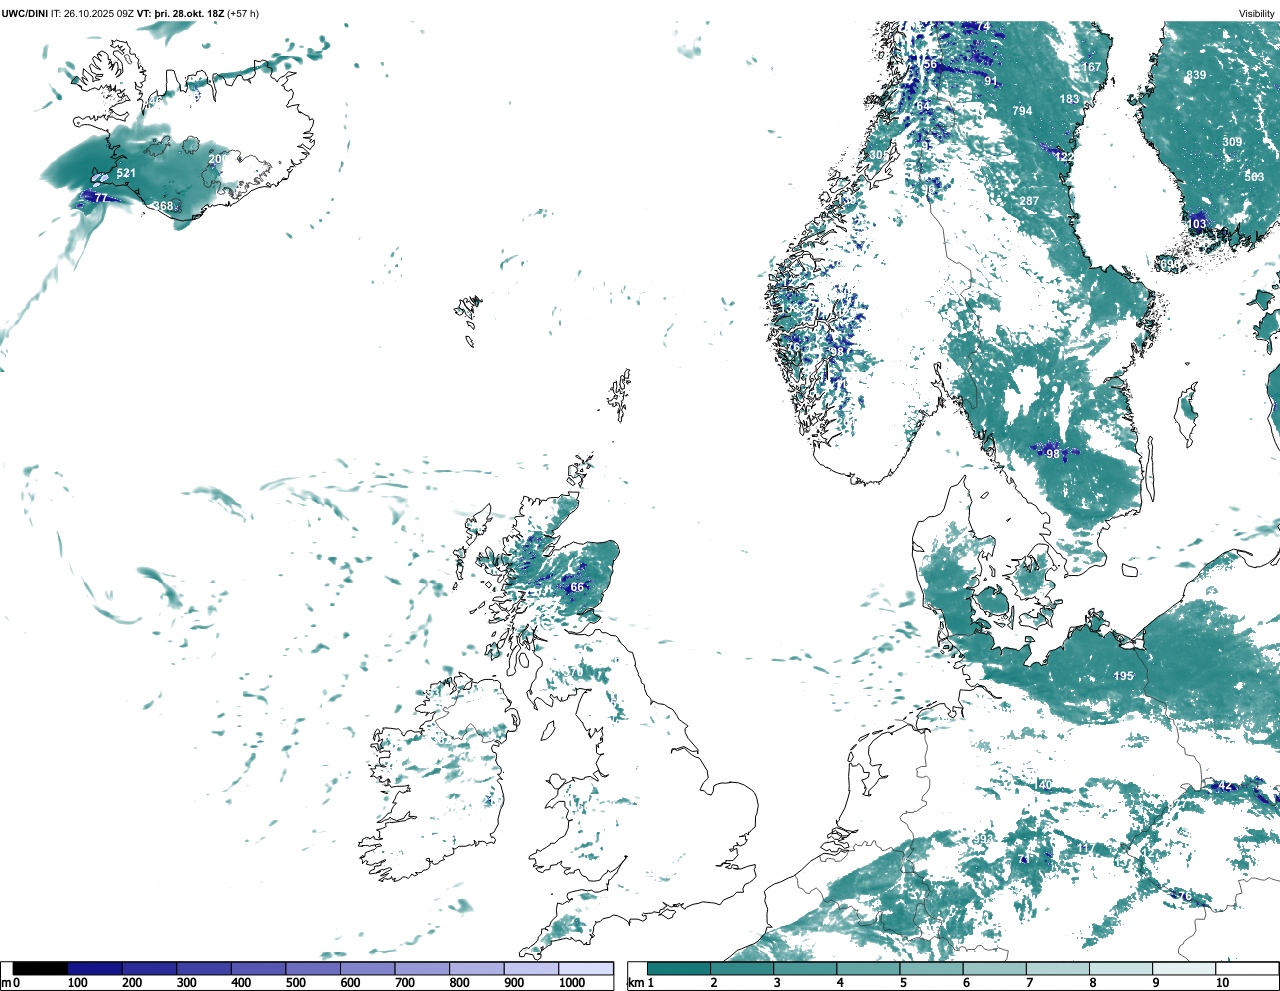Click the 2–3 km legend swatch

pyautogui.click(x=742, y=968)
